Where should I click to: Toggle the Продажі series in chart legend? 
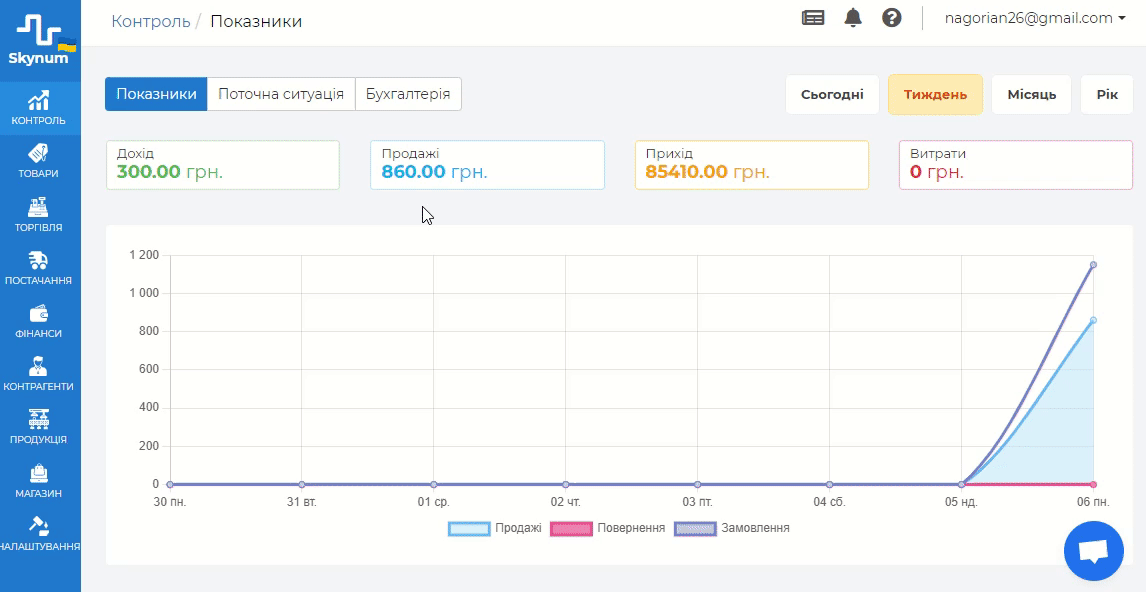pos(496,528)
